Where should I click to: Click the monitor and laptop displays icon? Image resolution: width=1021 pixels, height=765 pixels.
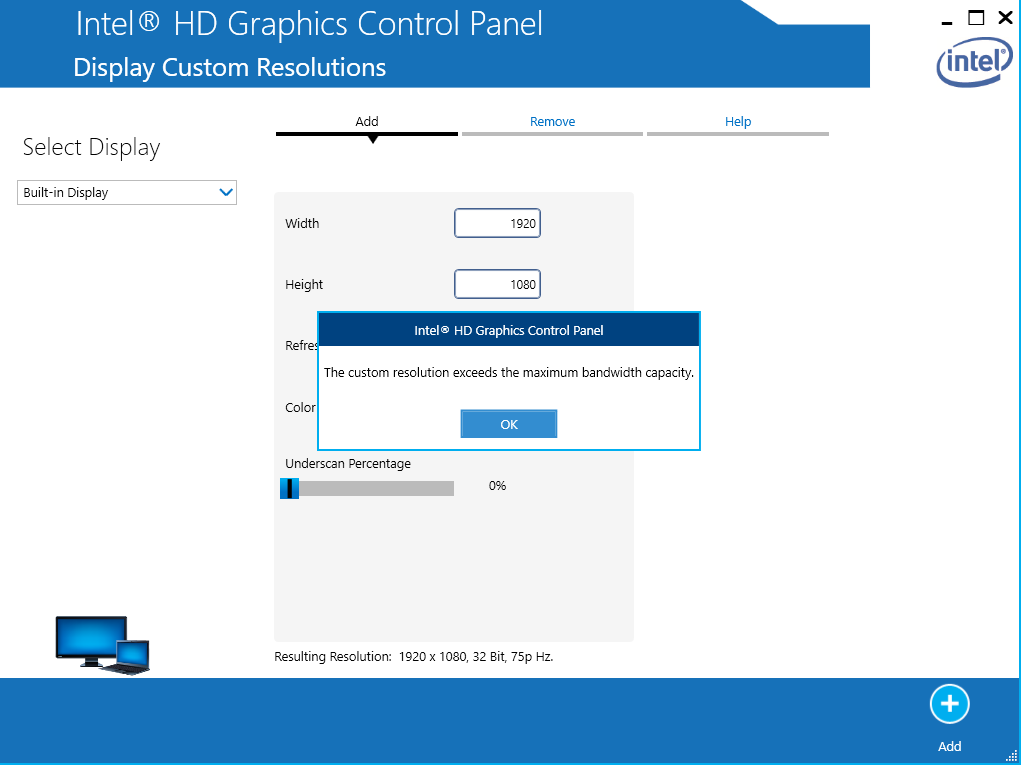point(102,645)
